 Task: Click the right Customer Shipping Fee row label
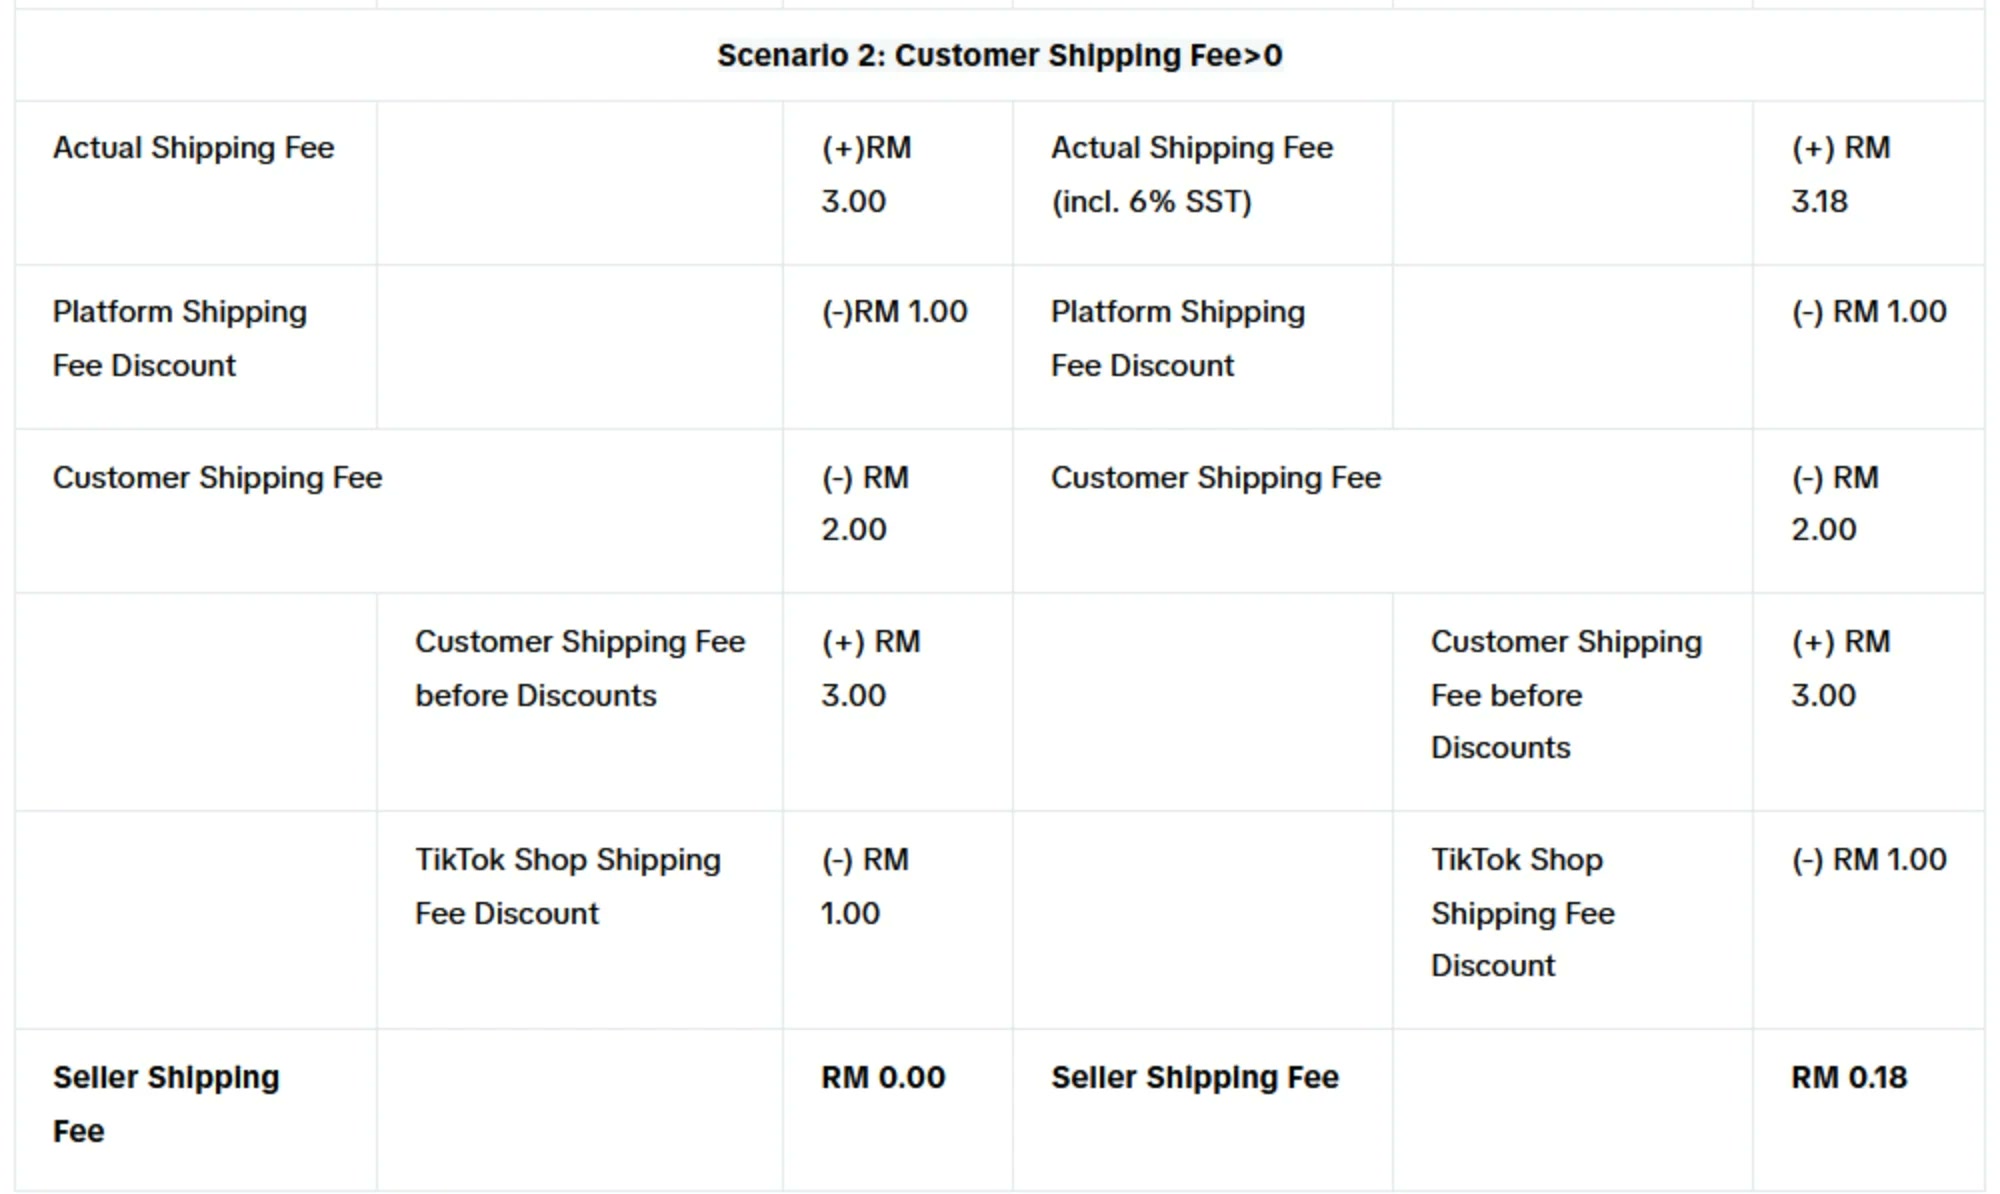[x=1216, y=477]
